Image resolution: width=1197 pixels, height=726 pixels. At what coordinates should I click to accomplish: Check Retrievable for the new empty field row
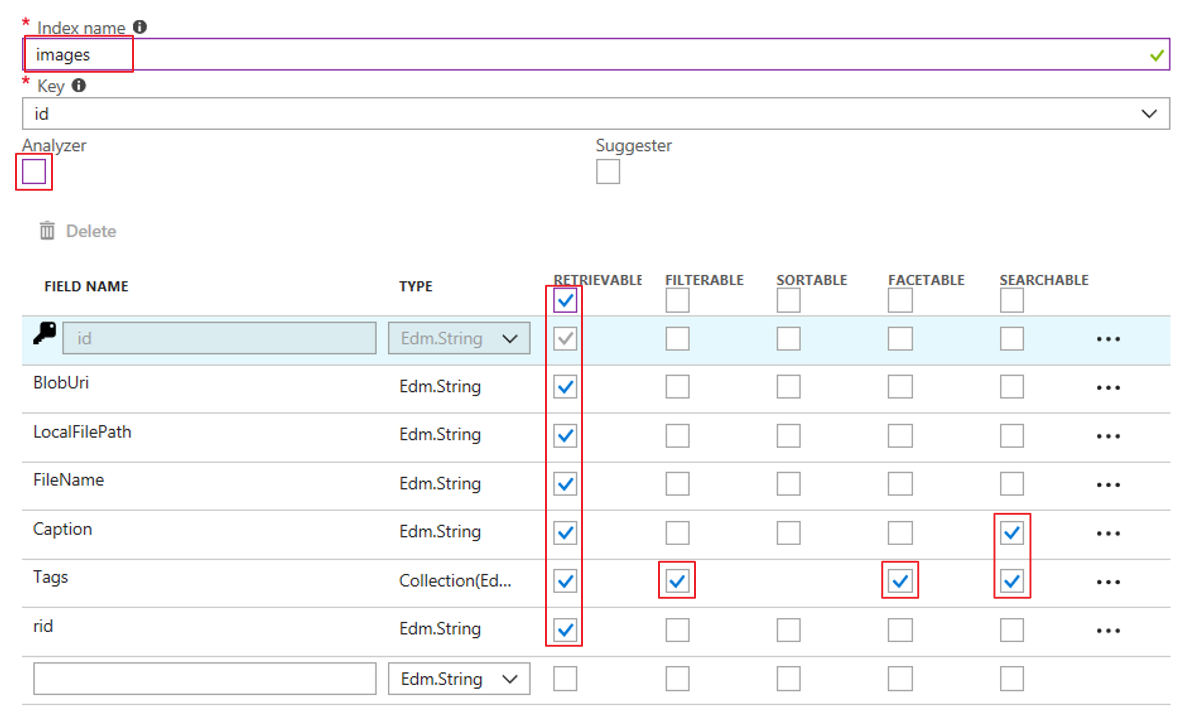[x=565, y=679]
